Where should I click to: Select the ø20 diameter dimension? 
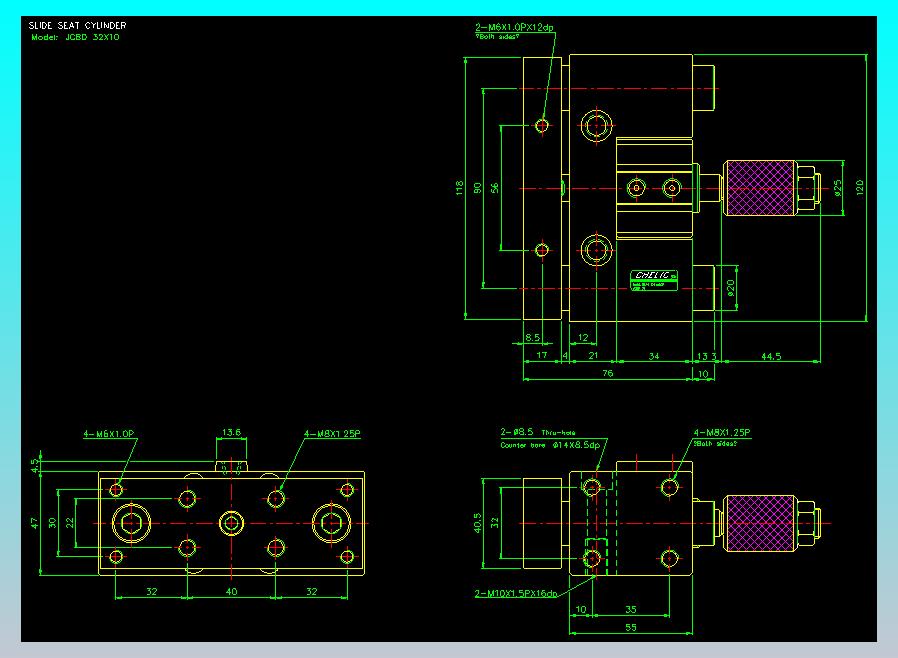730,287
